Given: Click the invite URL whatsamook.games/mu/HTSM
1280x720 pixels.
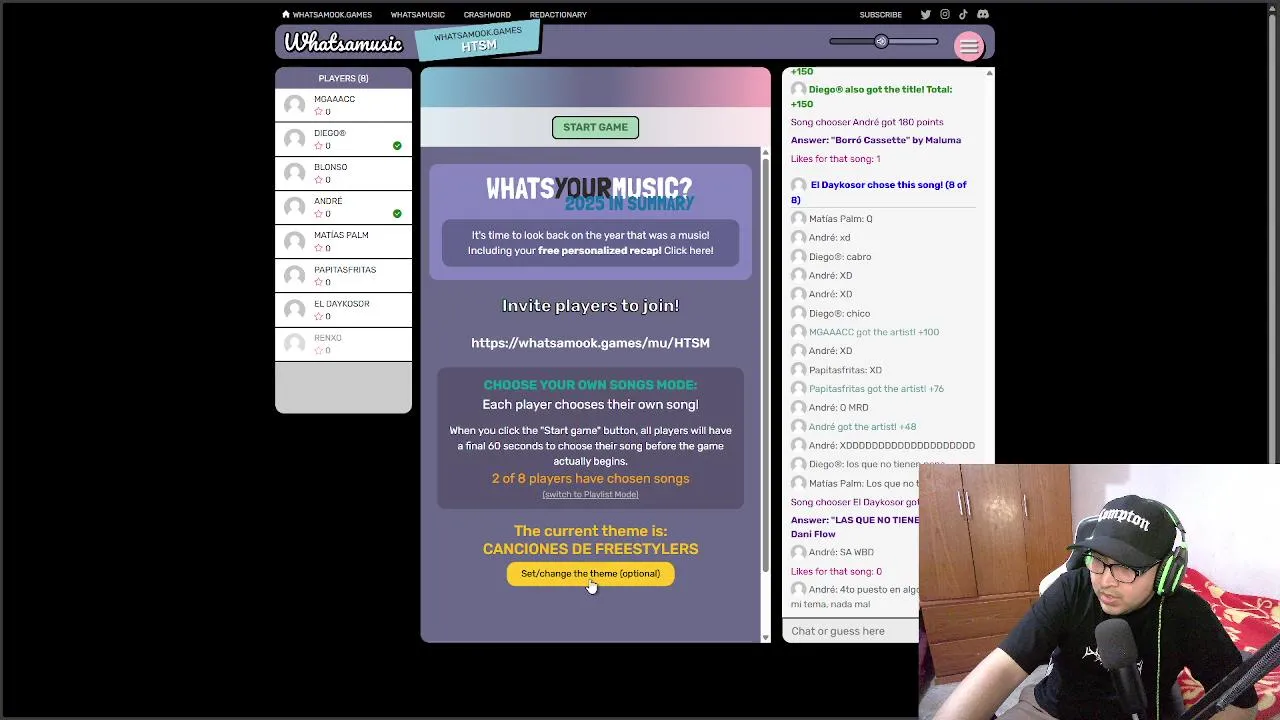Looking at the screenshot, I should (590, 343).
